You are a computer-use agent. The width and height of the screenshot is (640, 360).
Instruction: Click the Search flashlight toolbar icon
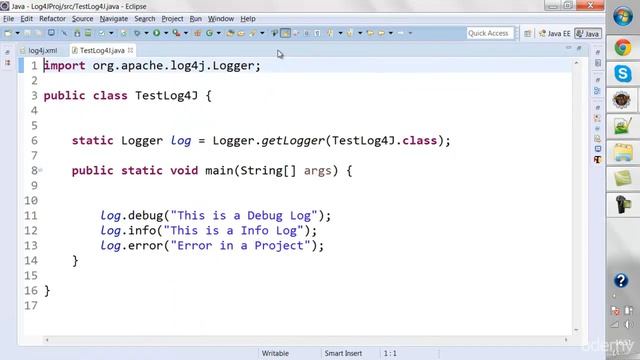pos(253,33)
